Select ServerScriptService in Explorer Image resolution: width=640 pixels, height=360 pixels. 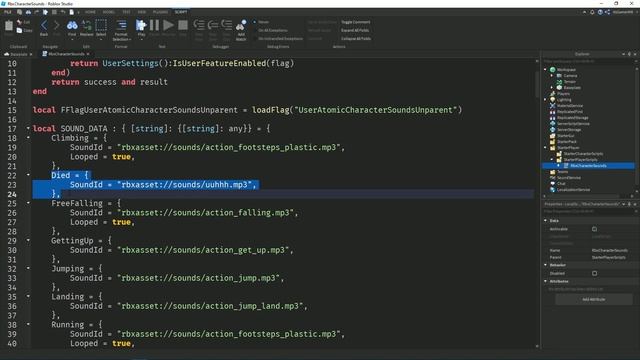pos(573,124)
